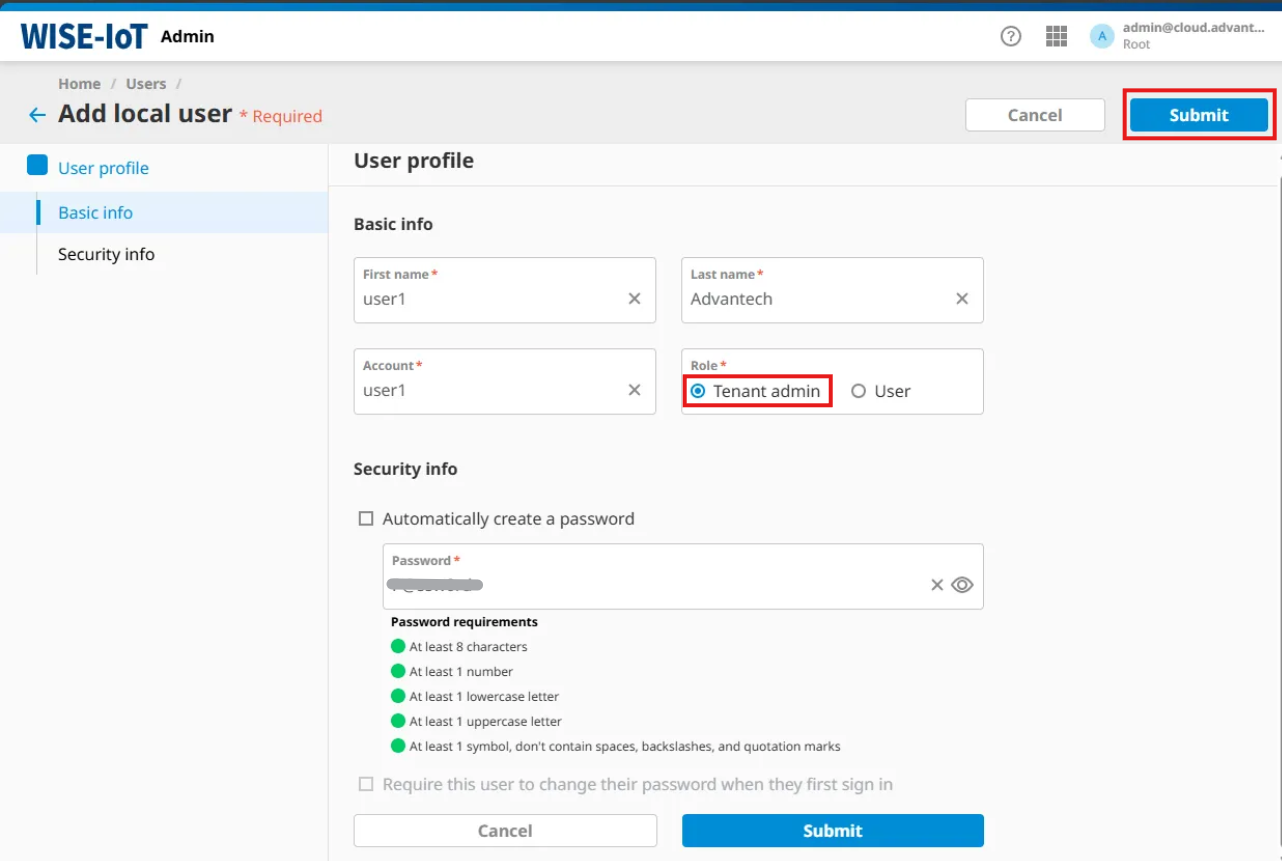
Task: Clear the First name field with X icon
Action: (634, 299)
